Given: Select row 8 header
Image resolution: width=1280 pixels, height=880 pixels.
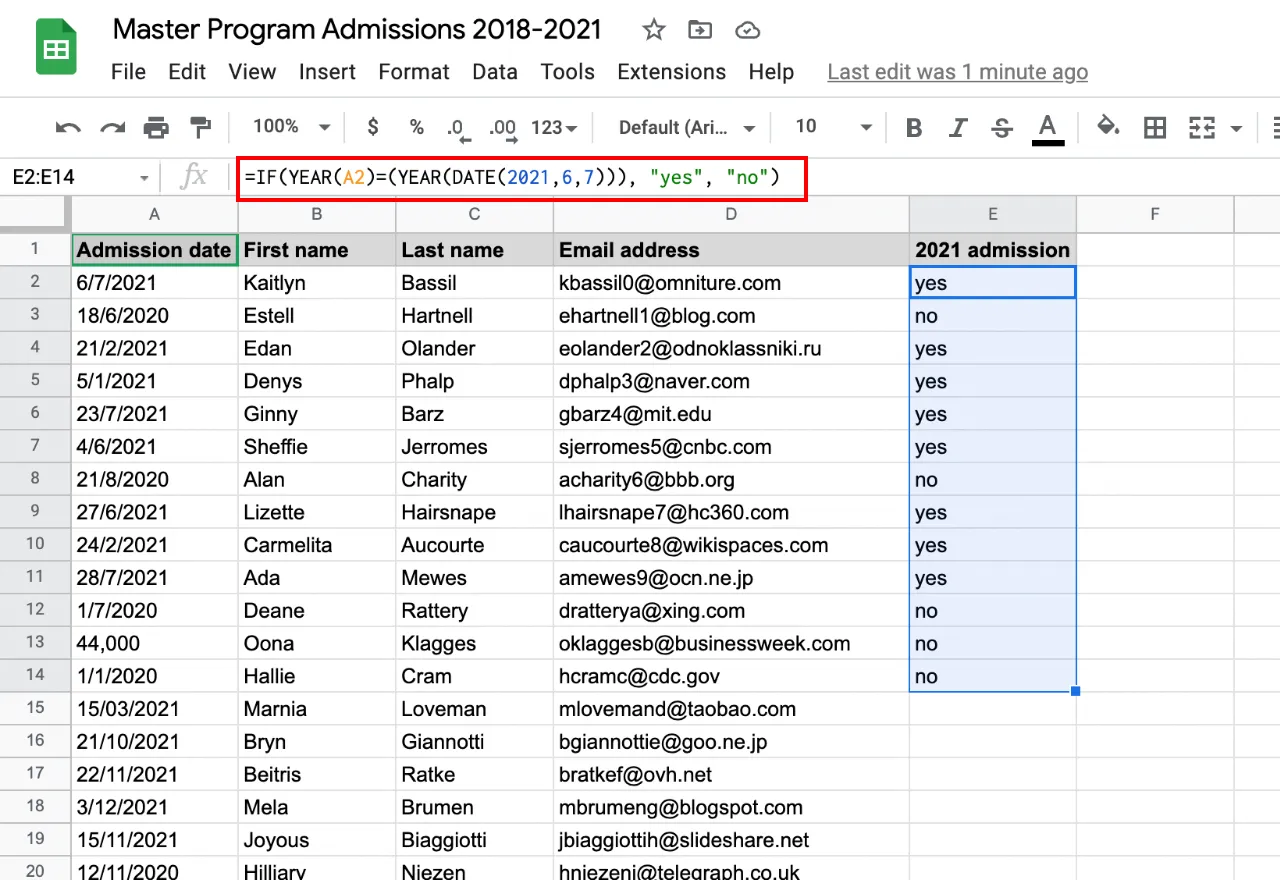Looking at the screenshot, I should 35,479.
